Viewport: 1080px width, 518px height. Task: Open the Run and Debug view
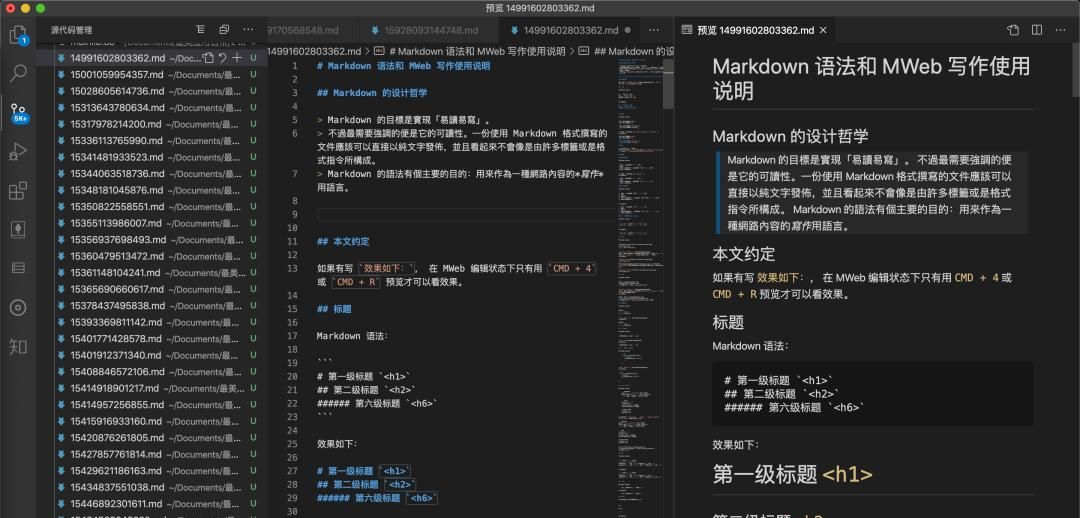point(18,152)
